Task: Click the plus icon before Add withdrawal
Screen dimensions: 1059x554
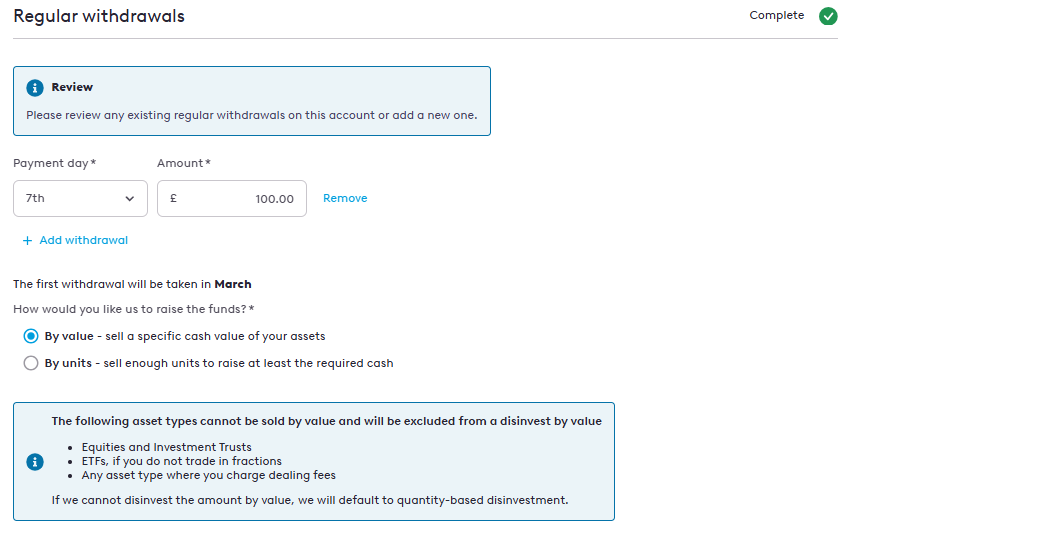Action: tap(27, 240)
